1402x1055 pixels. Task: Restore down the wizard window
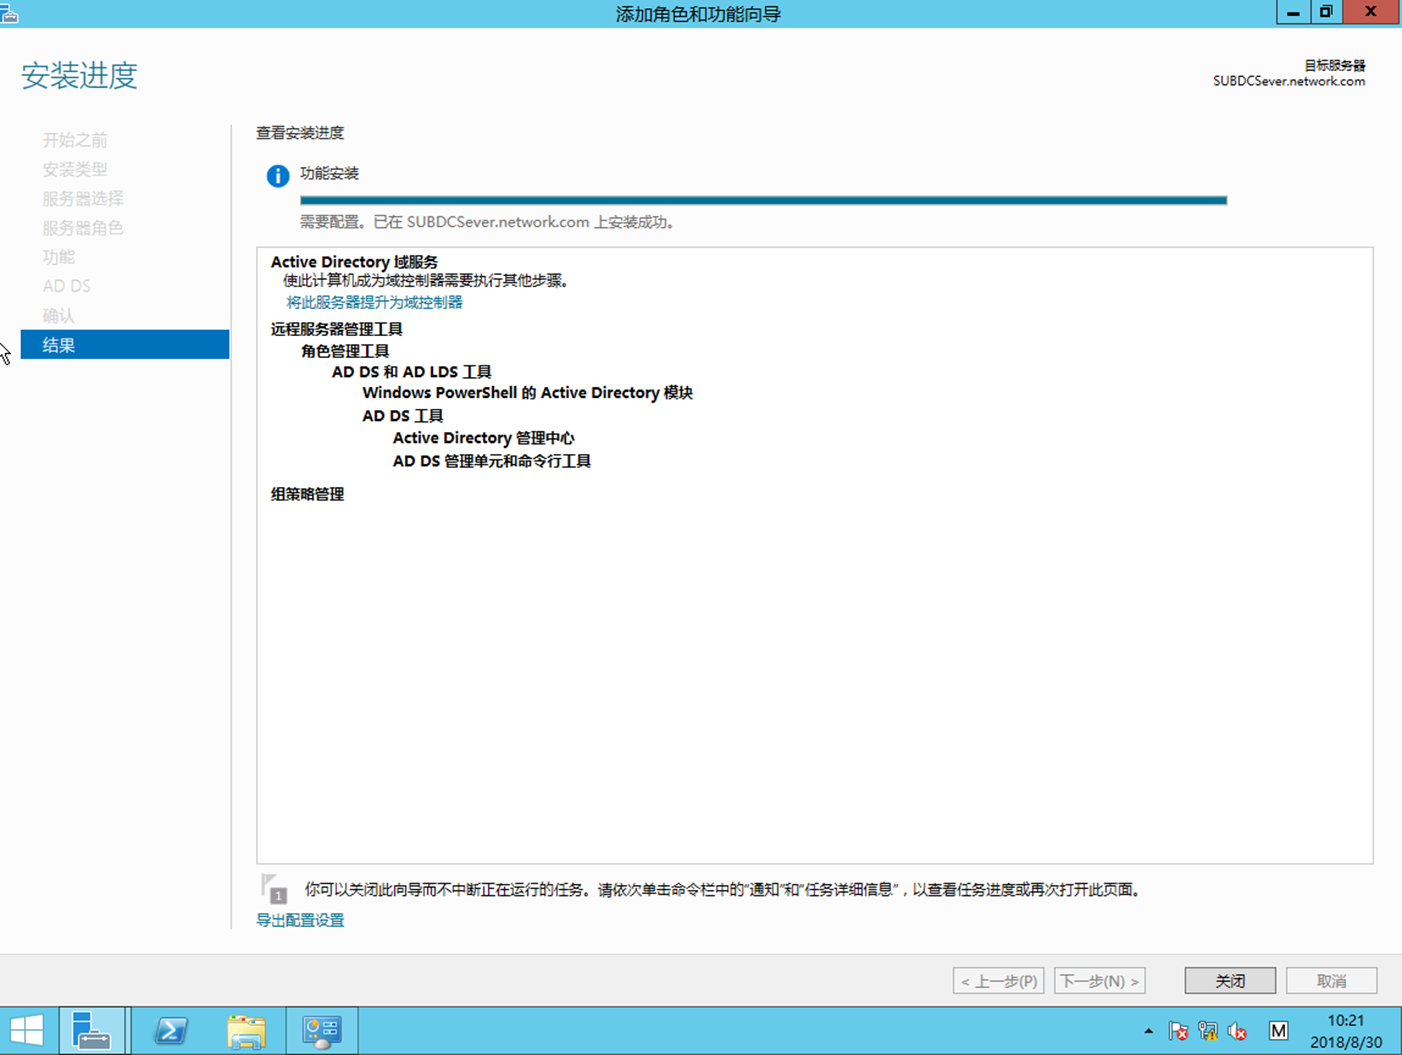[x=1326, y=12]
